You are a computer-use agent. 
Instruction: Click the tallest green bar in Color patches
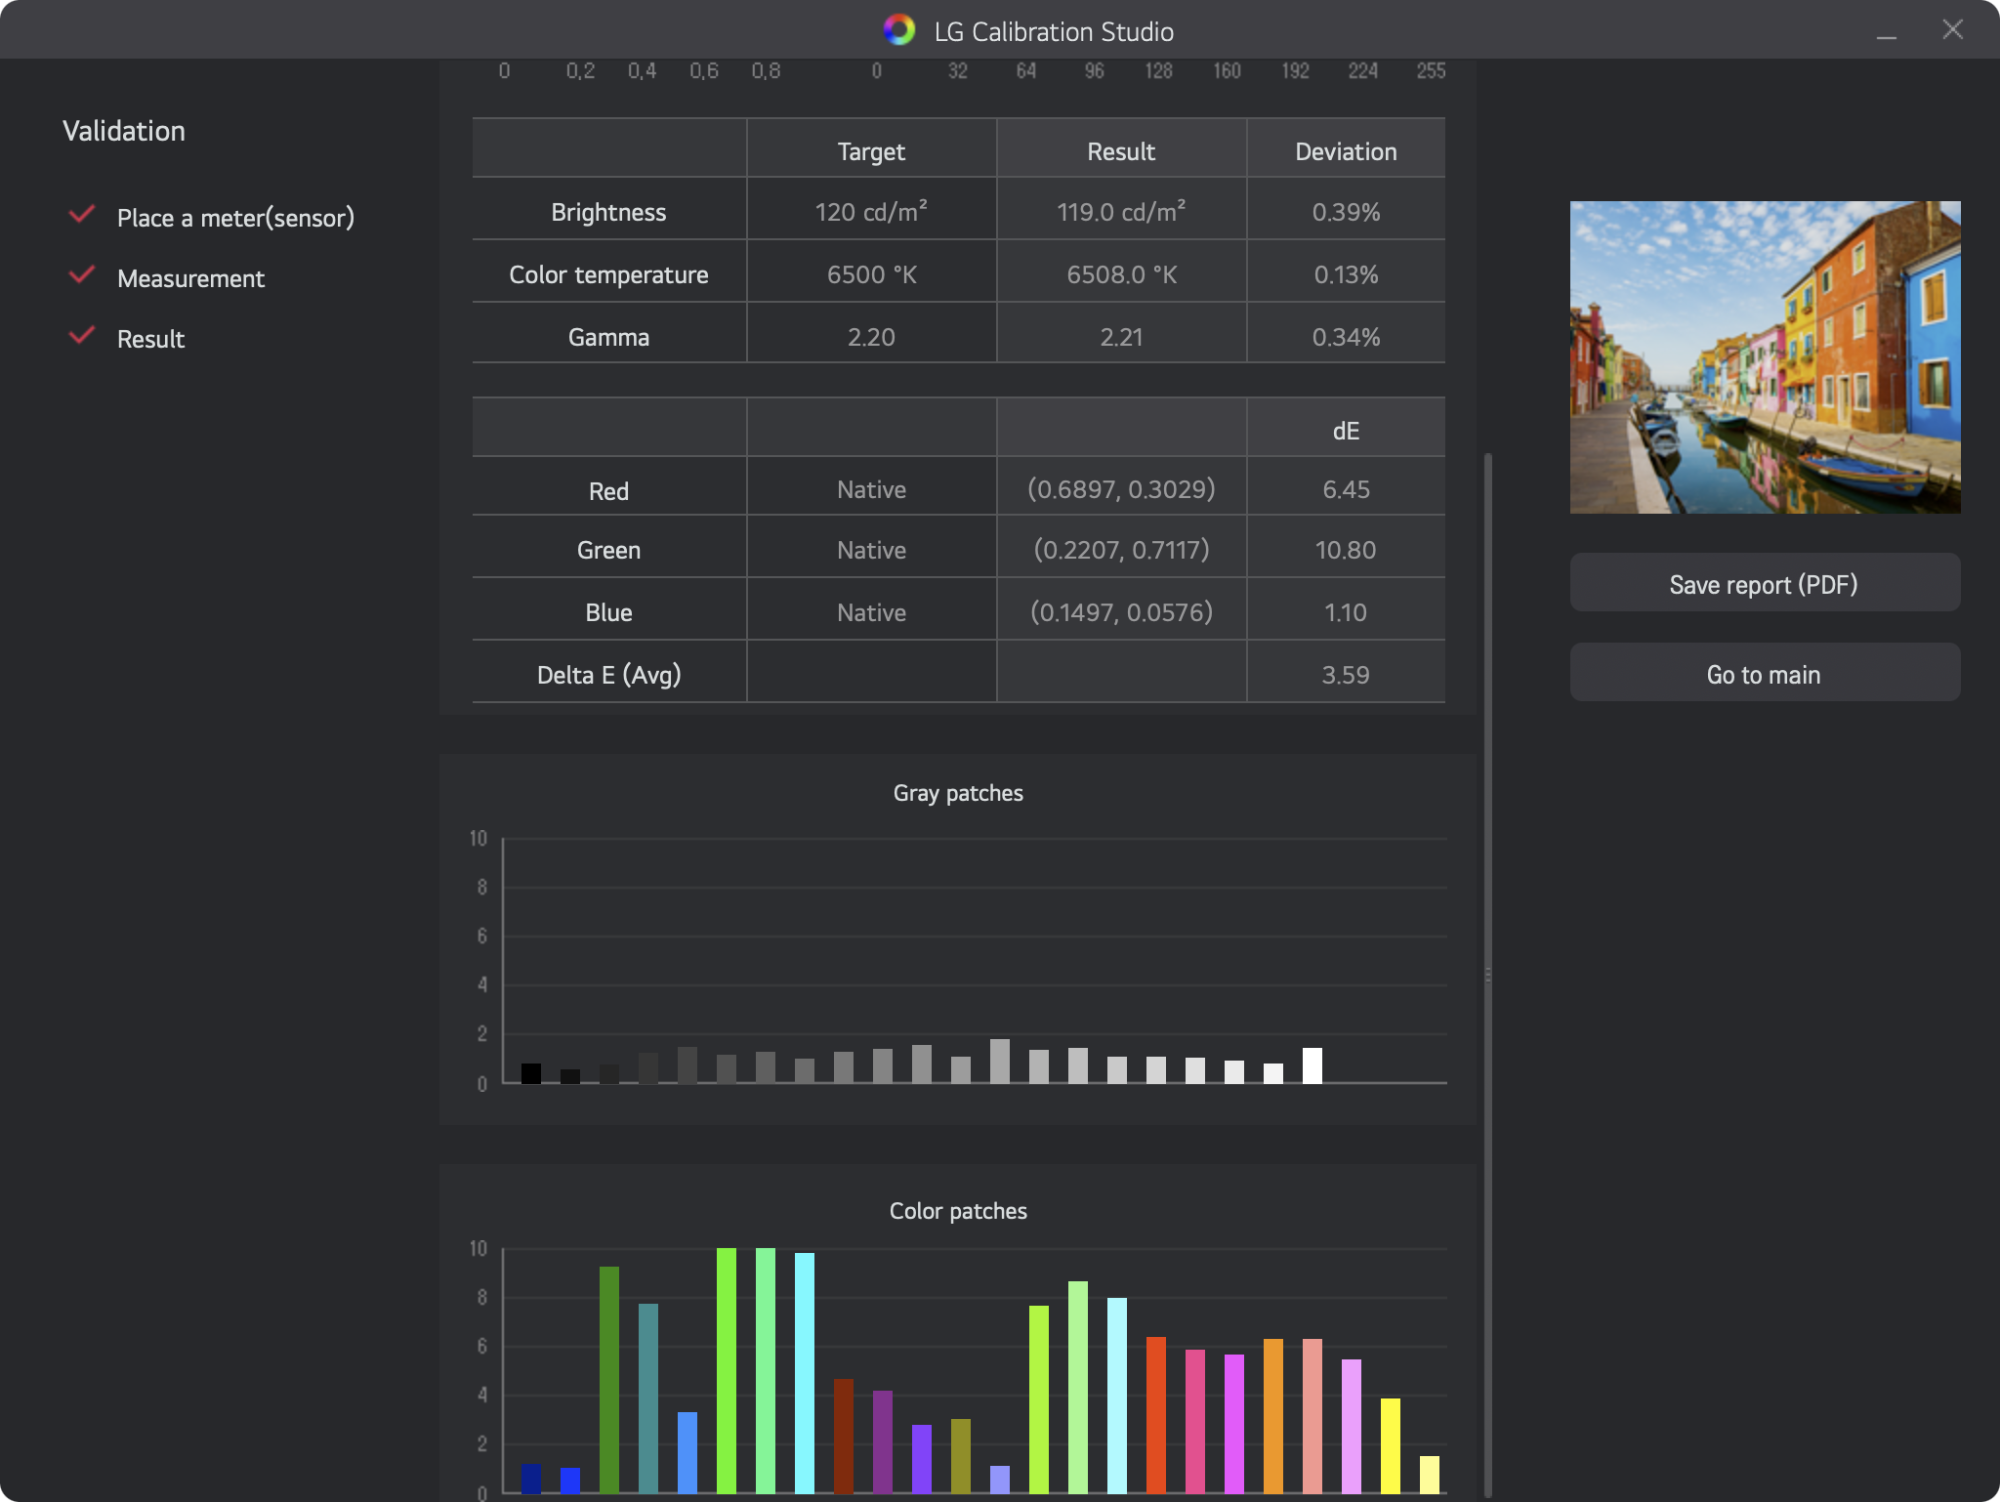pos(726,1370)
